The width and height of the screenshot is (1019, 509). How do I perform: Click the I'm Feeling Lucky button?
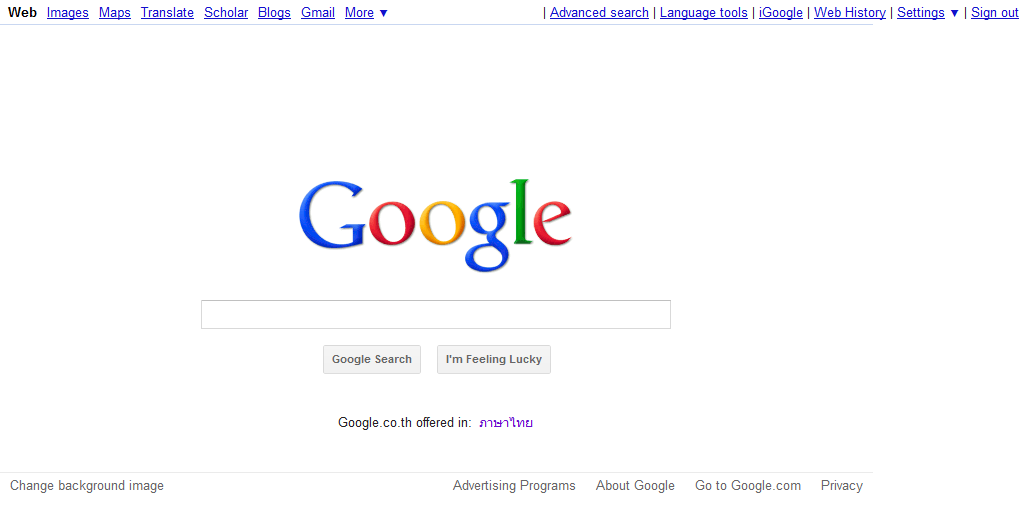pos(494,359)
